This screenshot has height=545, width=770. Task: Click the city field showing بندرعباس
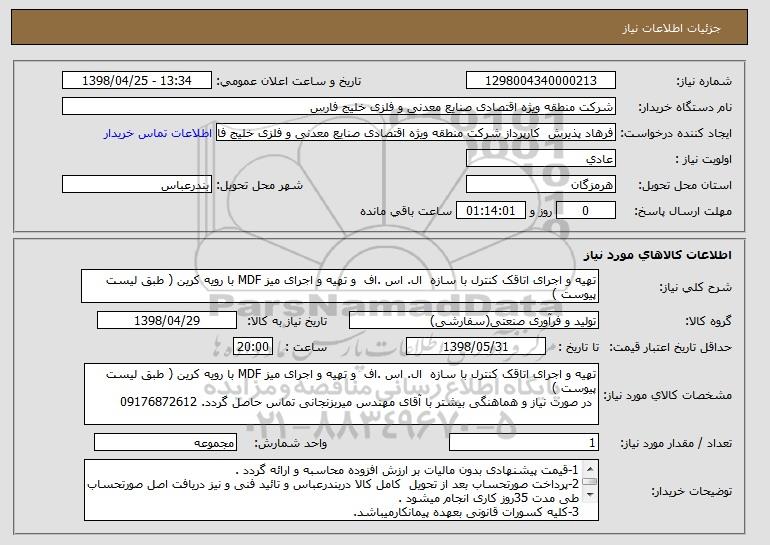[137, 185]
